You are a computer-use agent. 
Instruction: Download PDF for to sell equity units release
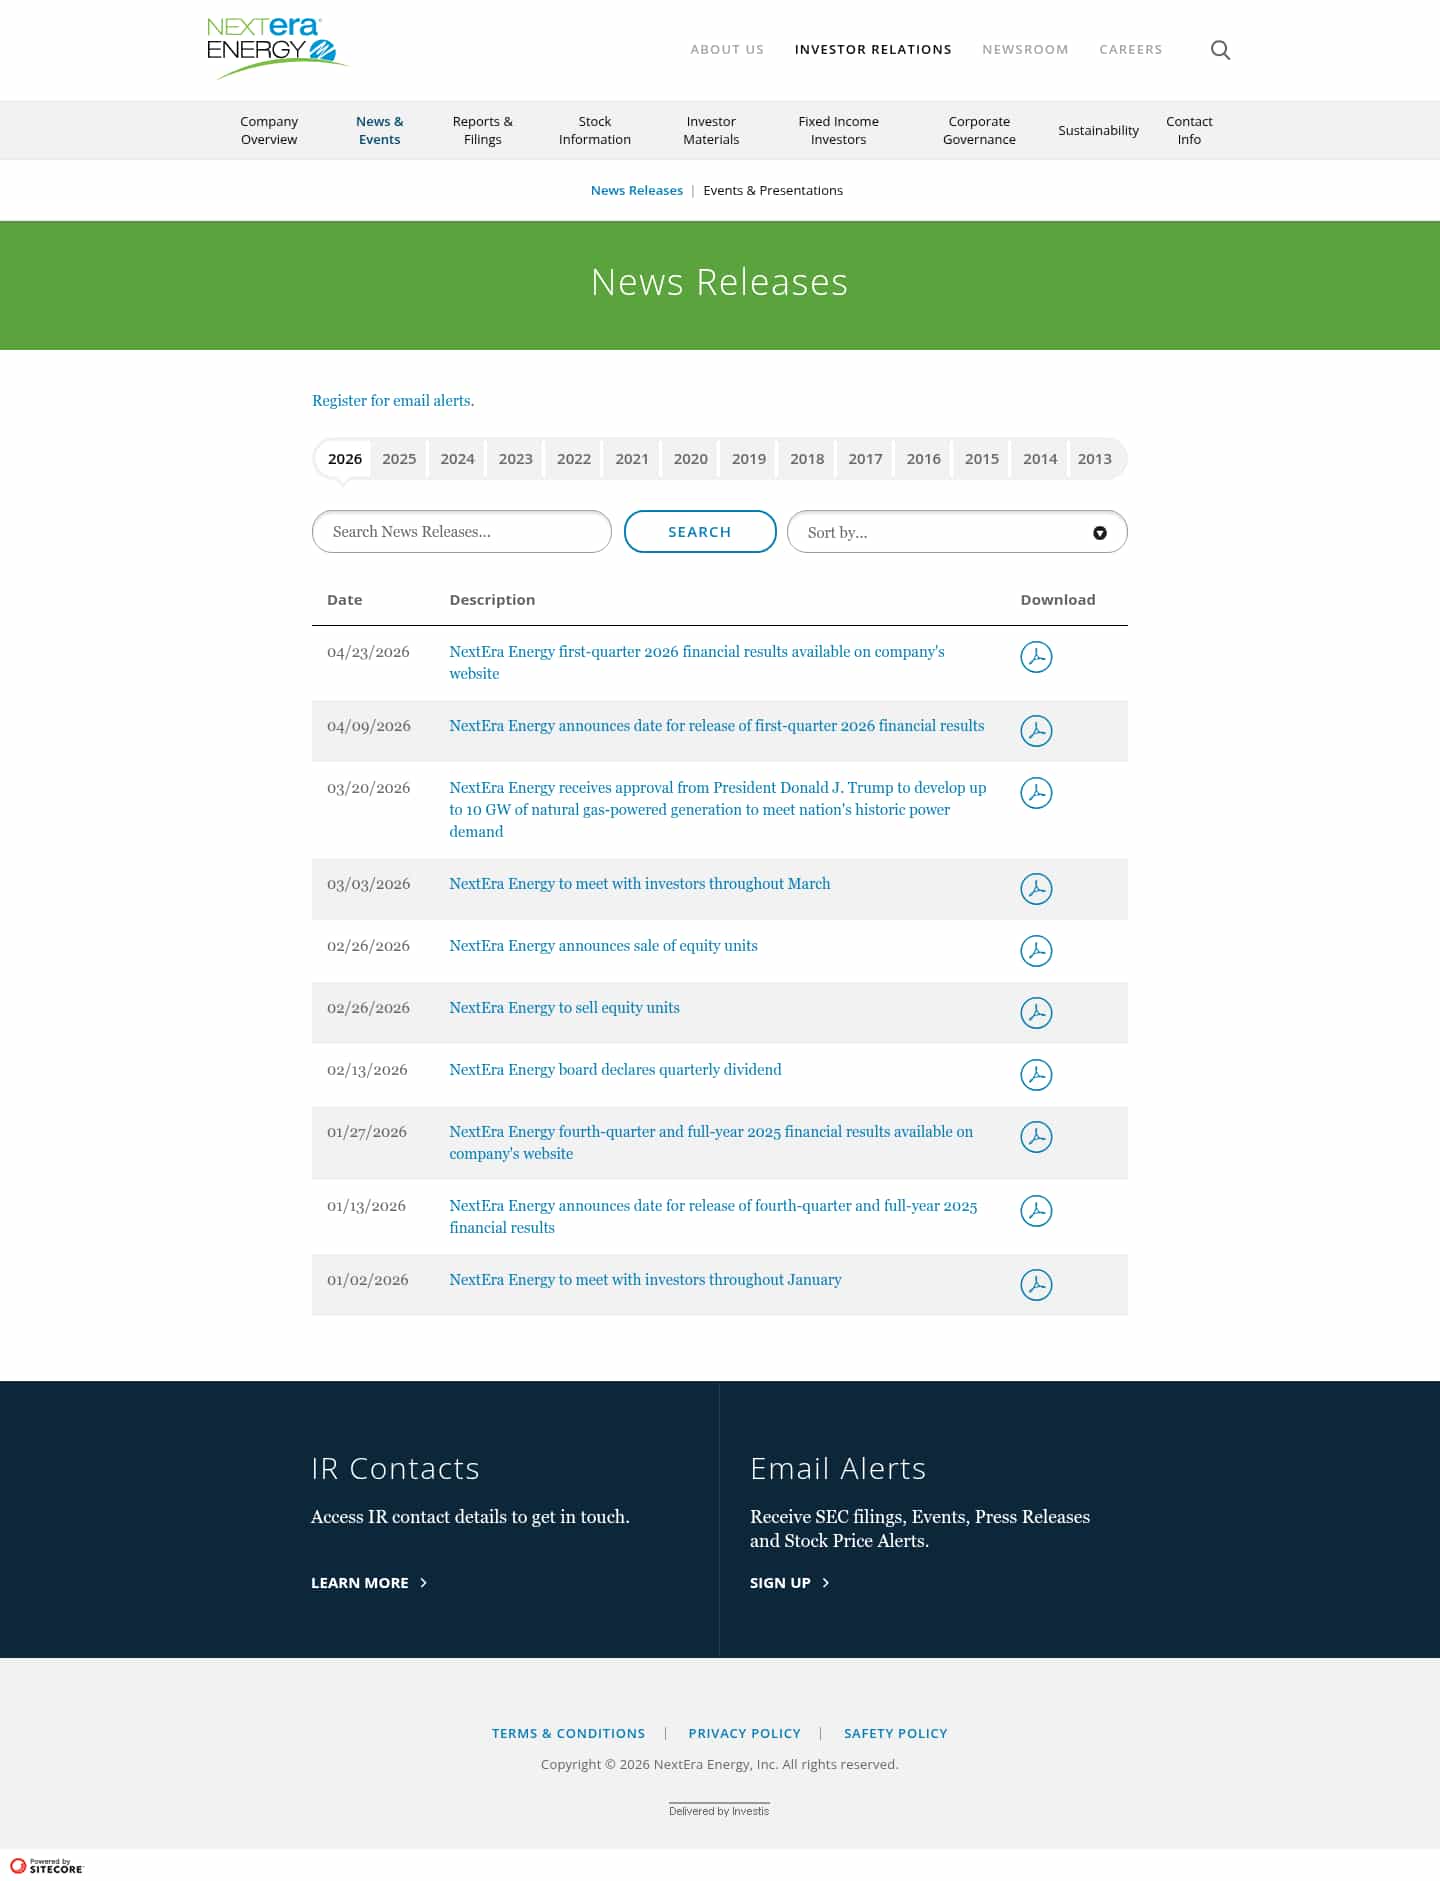coord(1036,1013)
